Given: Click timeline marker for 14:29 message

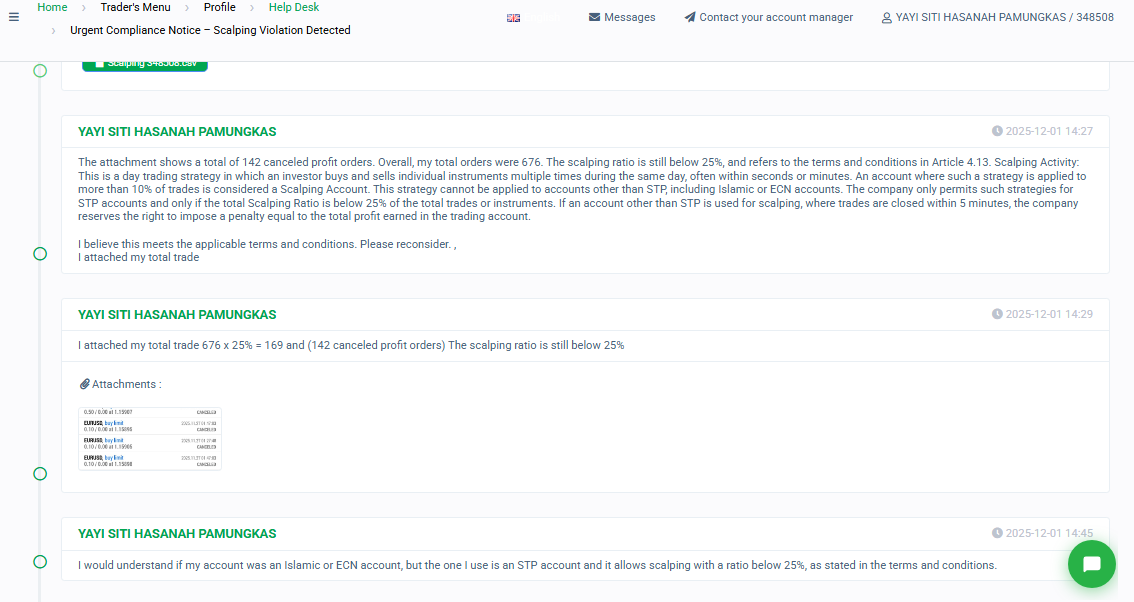Looking at the screenshot, I should (x=40, y=474).
